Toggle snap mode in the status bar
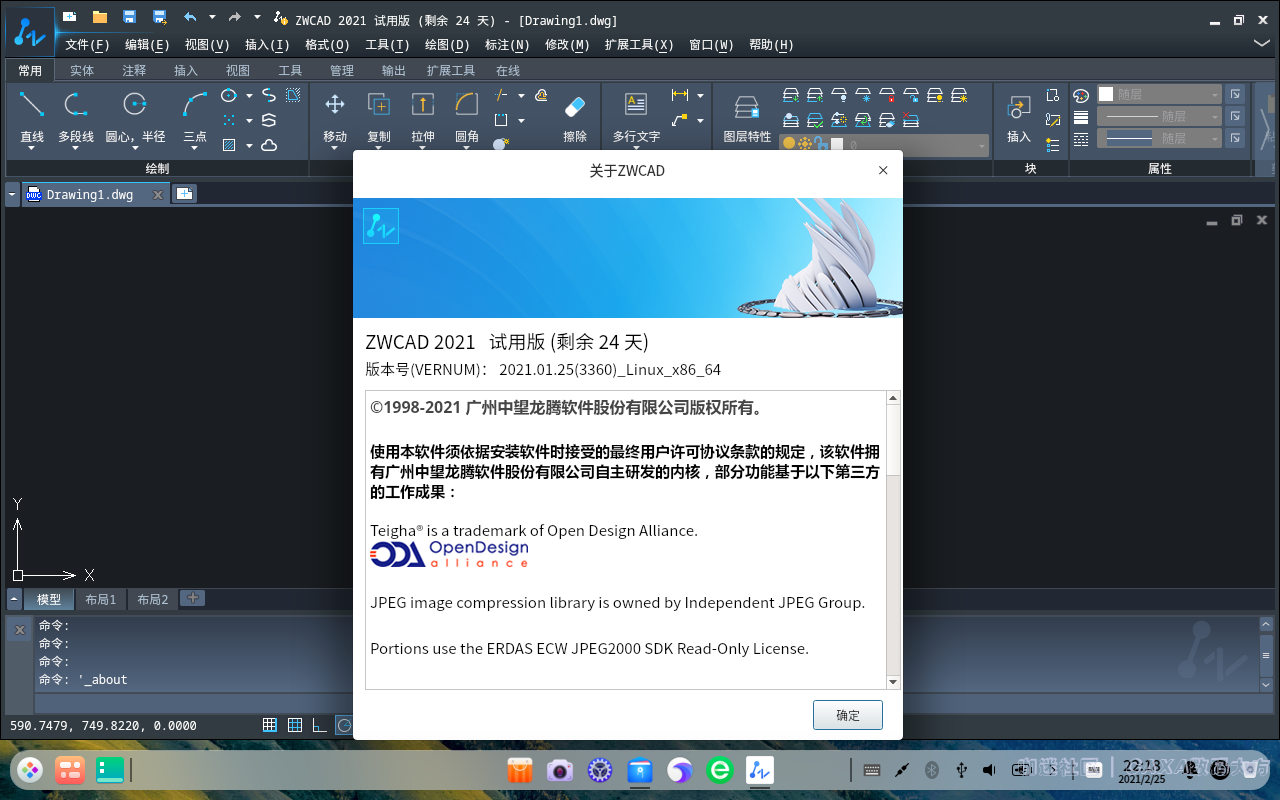This screenshot has height=800, width=1280. pyautogui.click(x=269, y=725)
